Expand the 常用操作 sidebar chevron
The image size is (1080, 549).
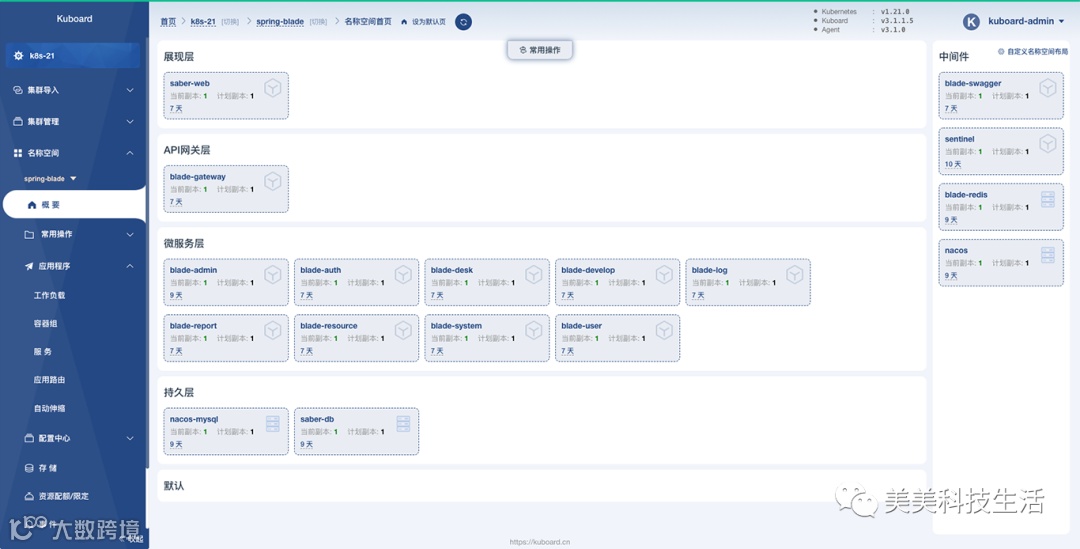tap(130, 235)
